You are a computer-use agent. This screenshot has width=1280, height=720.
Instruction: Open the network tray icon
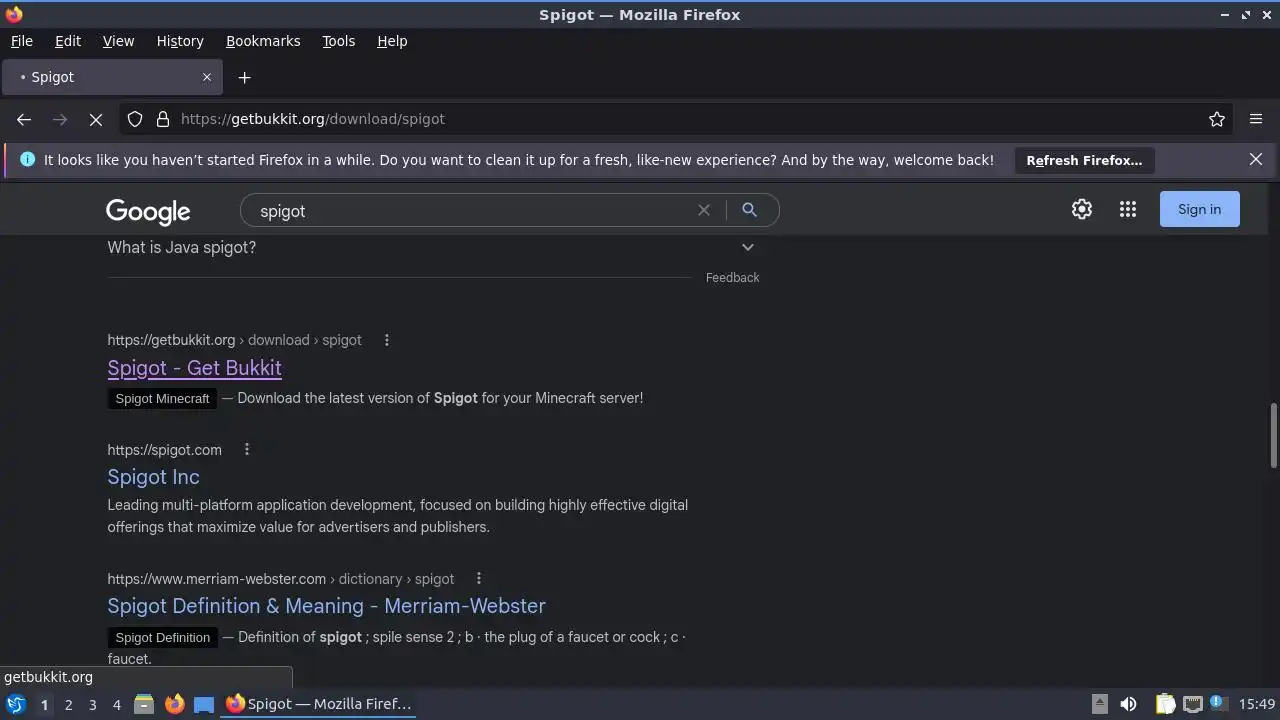point(1193,704)
